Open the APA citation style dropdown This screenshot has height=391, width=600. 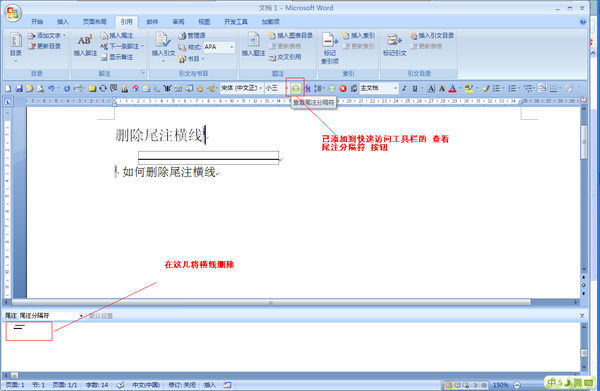coord(232,47)
